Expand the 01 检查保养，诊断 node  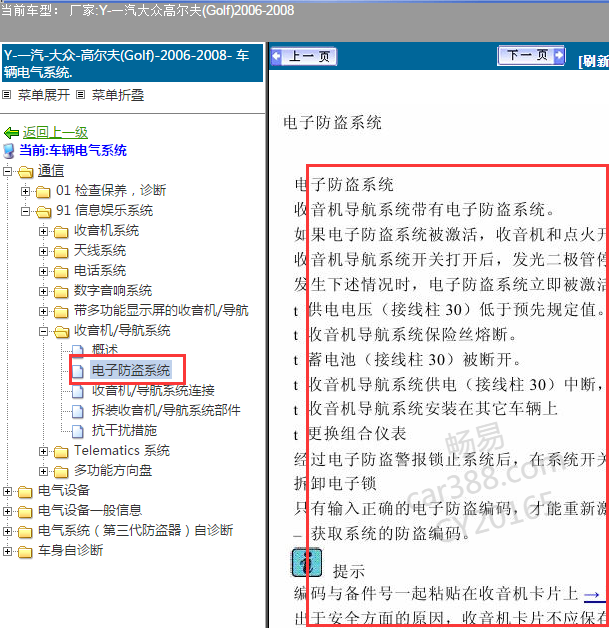click(25, 191)
